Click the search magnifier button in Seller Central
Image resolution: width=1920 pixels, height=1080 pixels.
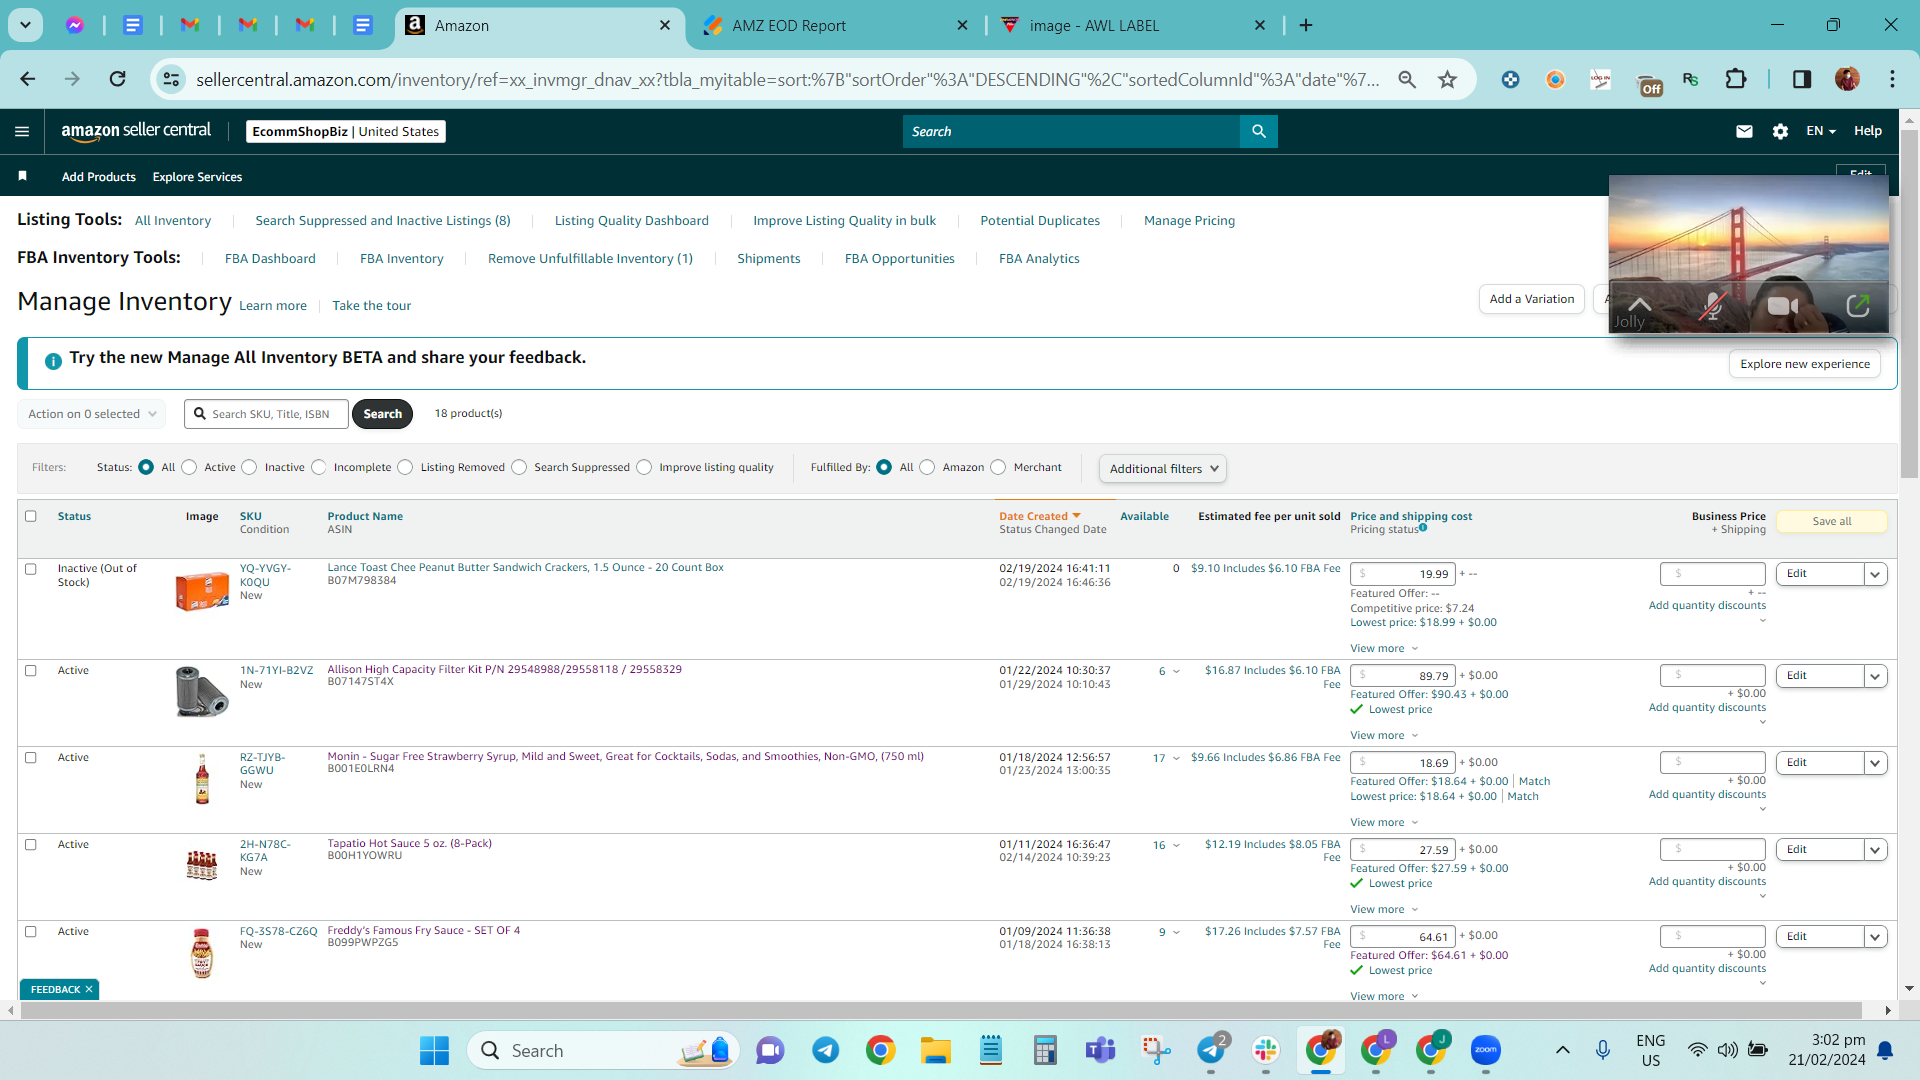tap(1258, 131)
